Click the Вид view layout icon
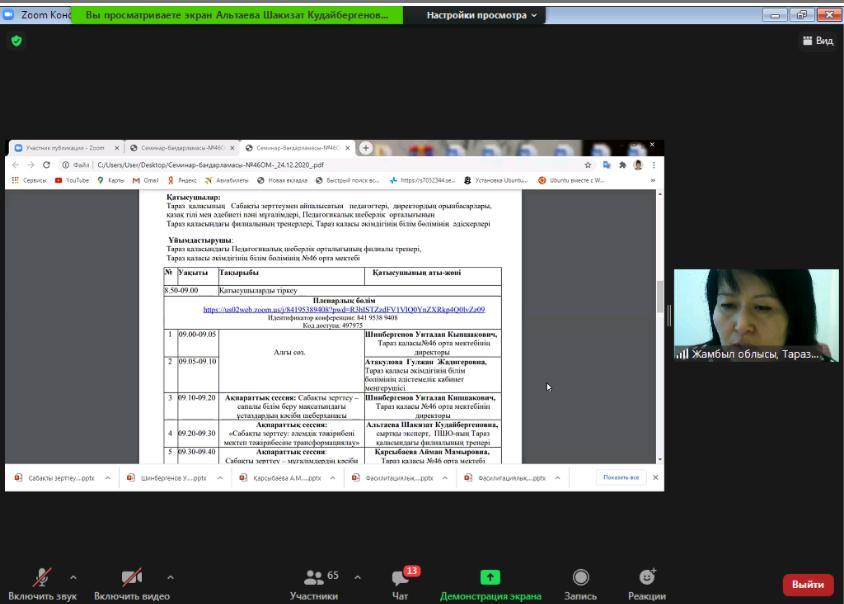 click(x=817, y=41)
